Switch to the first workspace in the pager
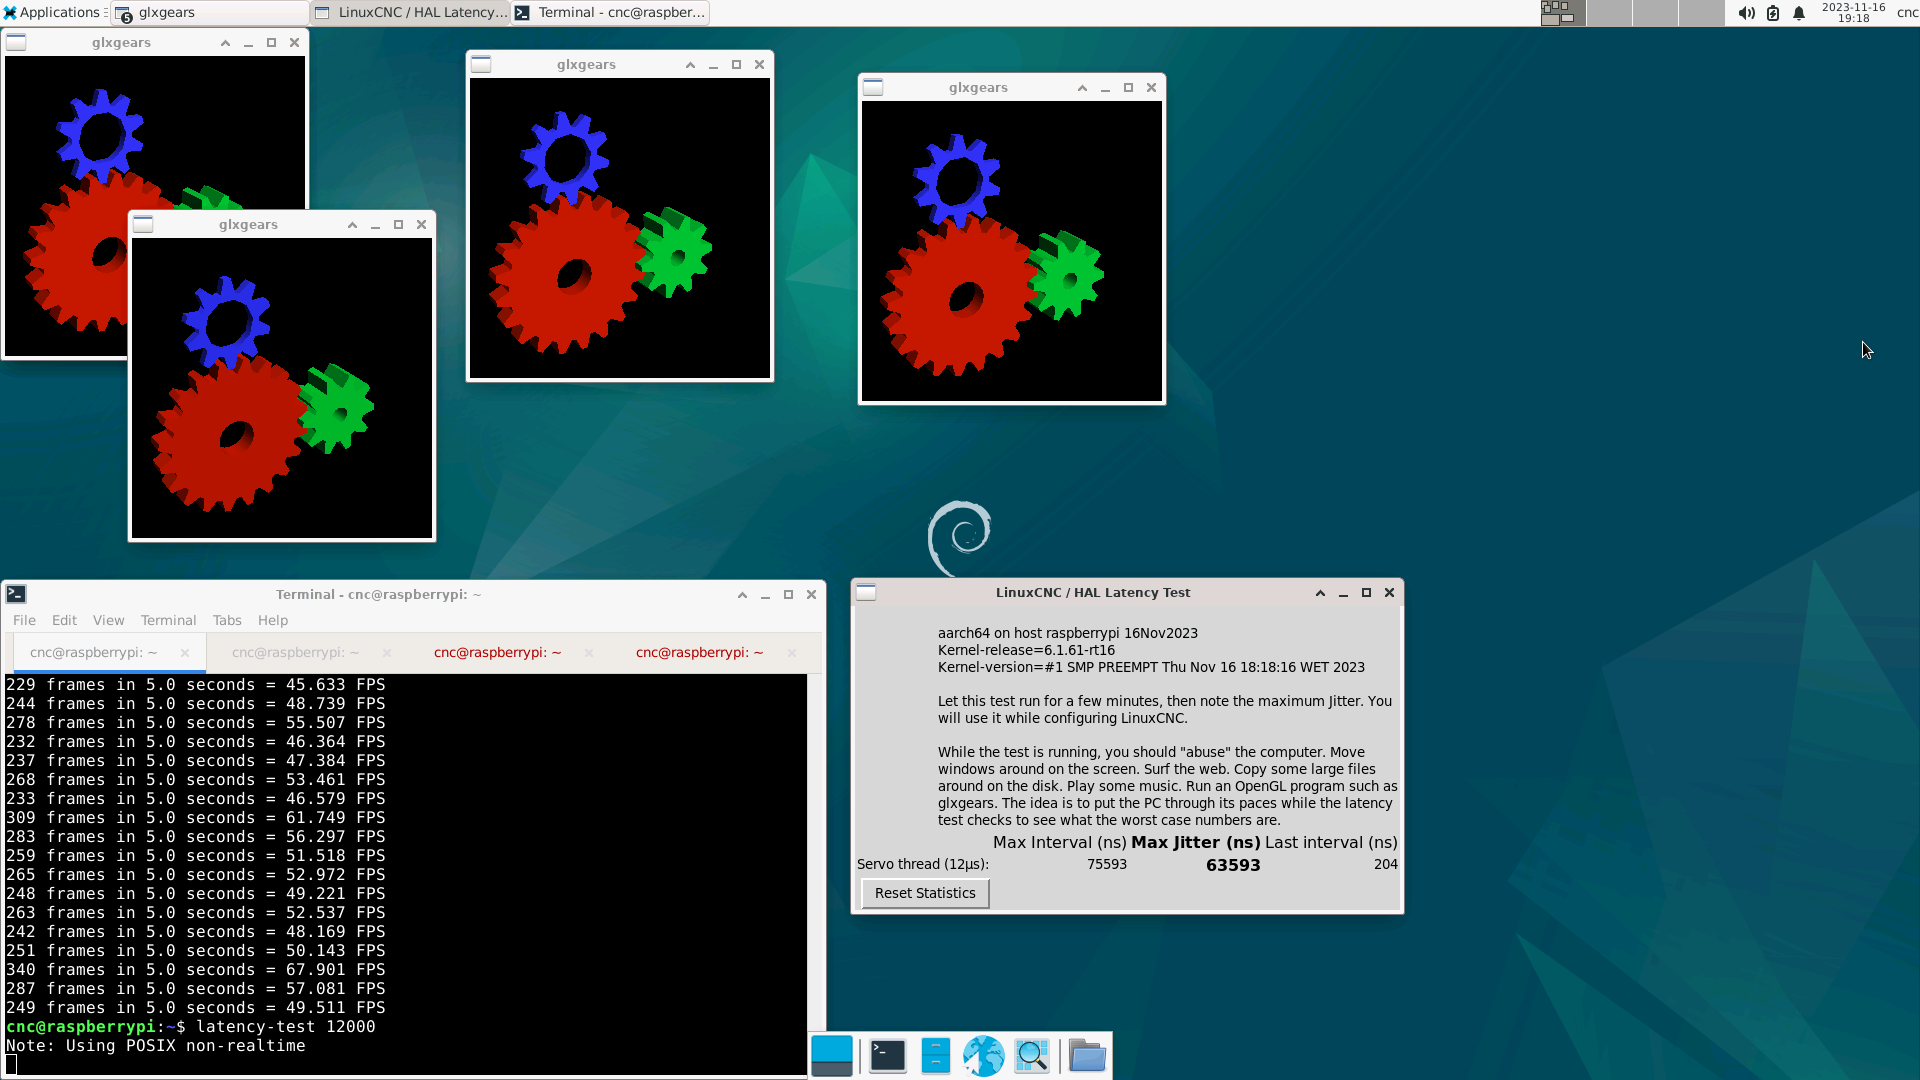The image size is (1920, 1080). 1562,13
